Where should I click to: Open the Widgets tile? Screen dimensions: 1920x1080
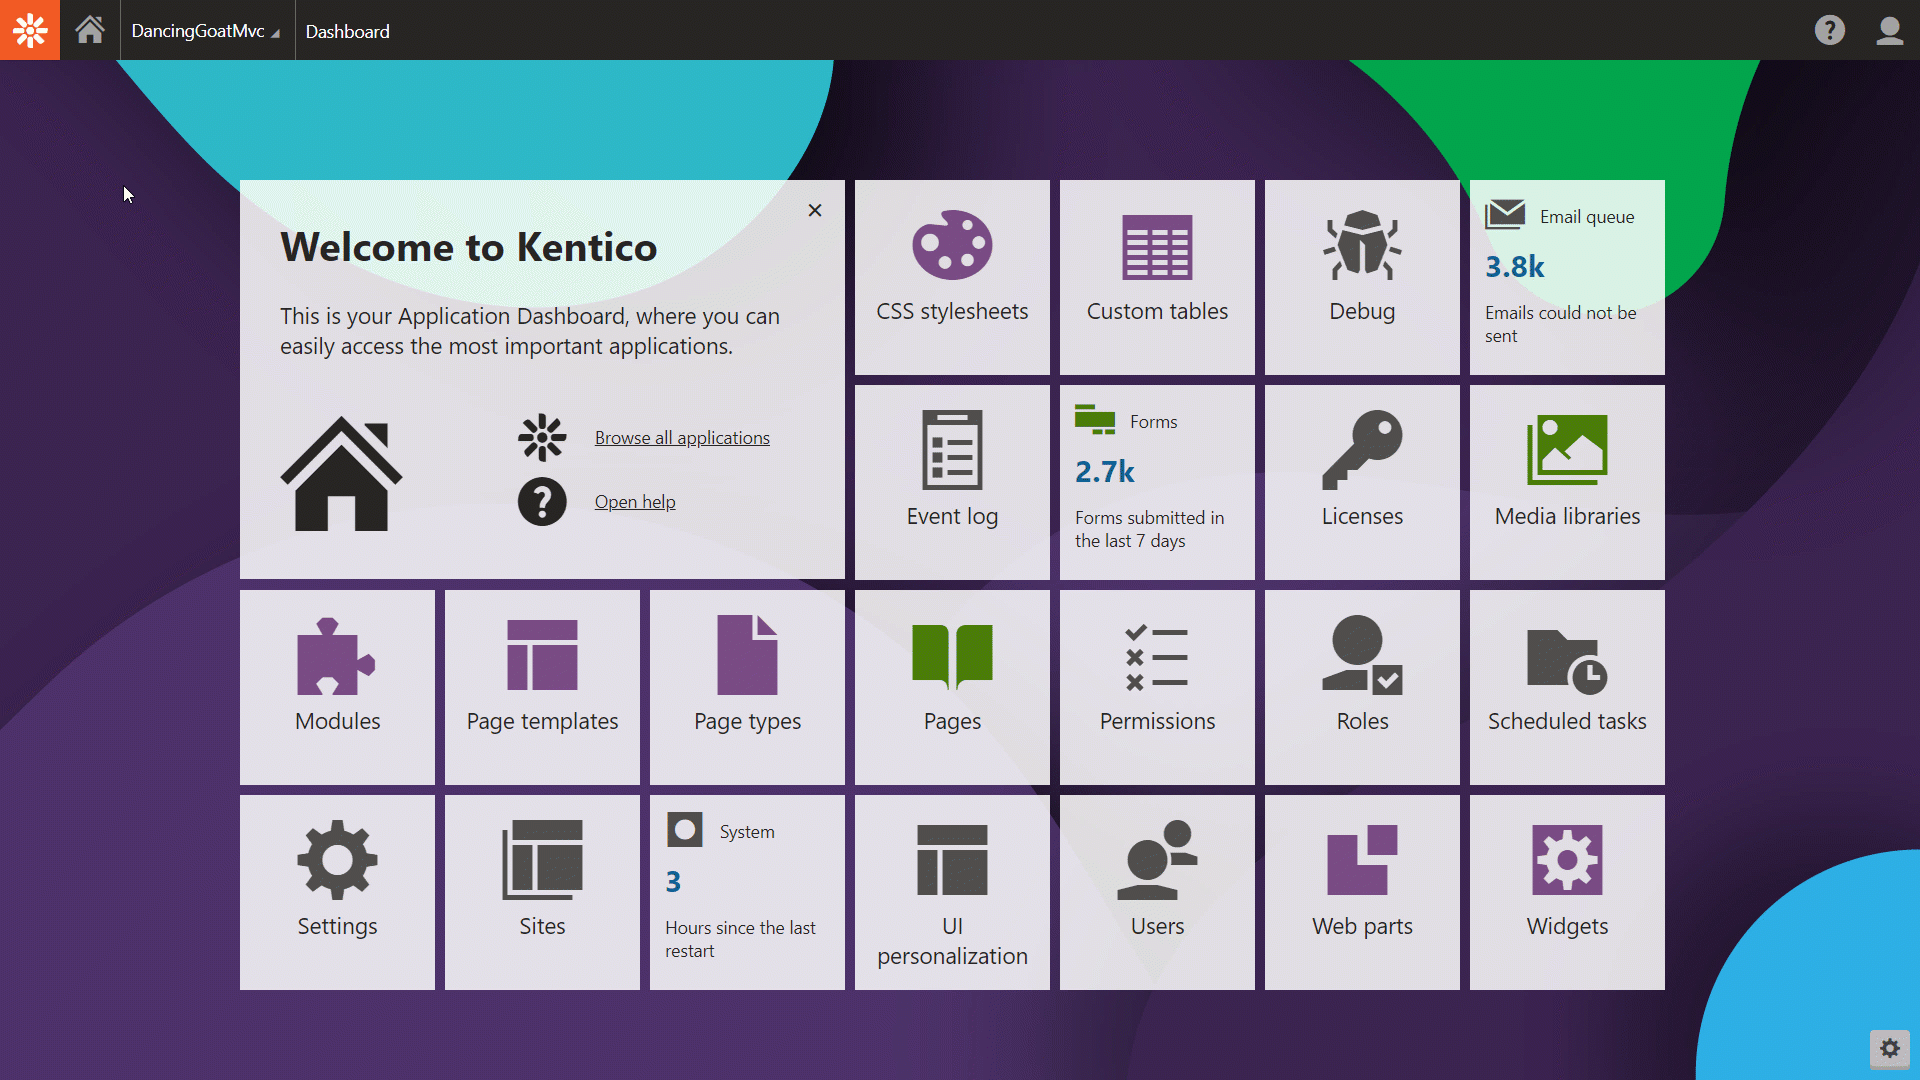tap(1567, 892)
